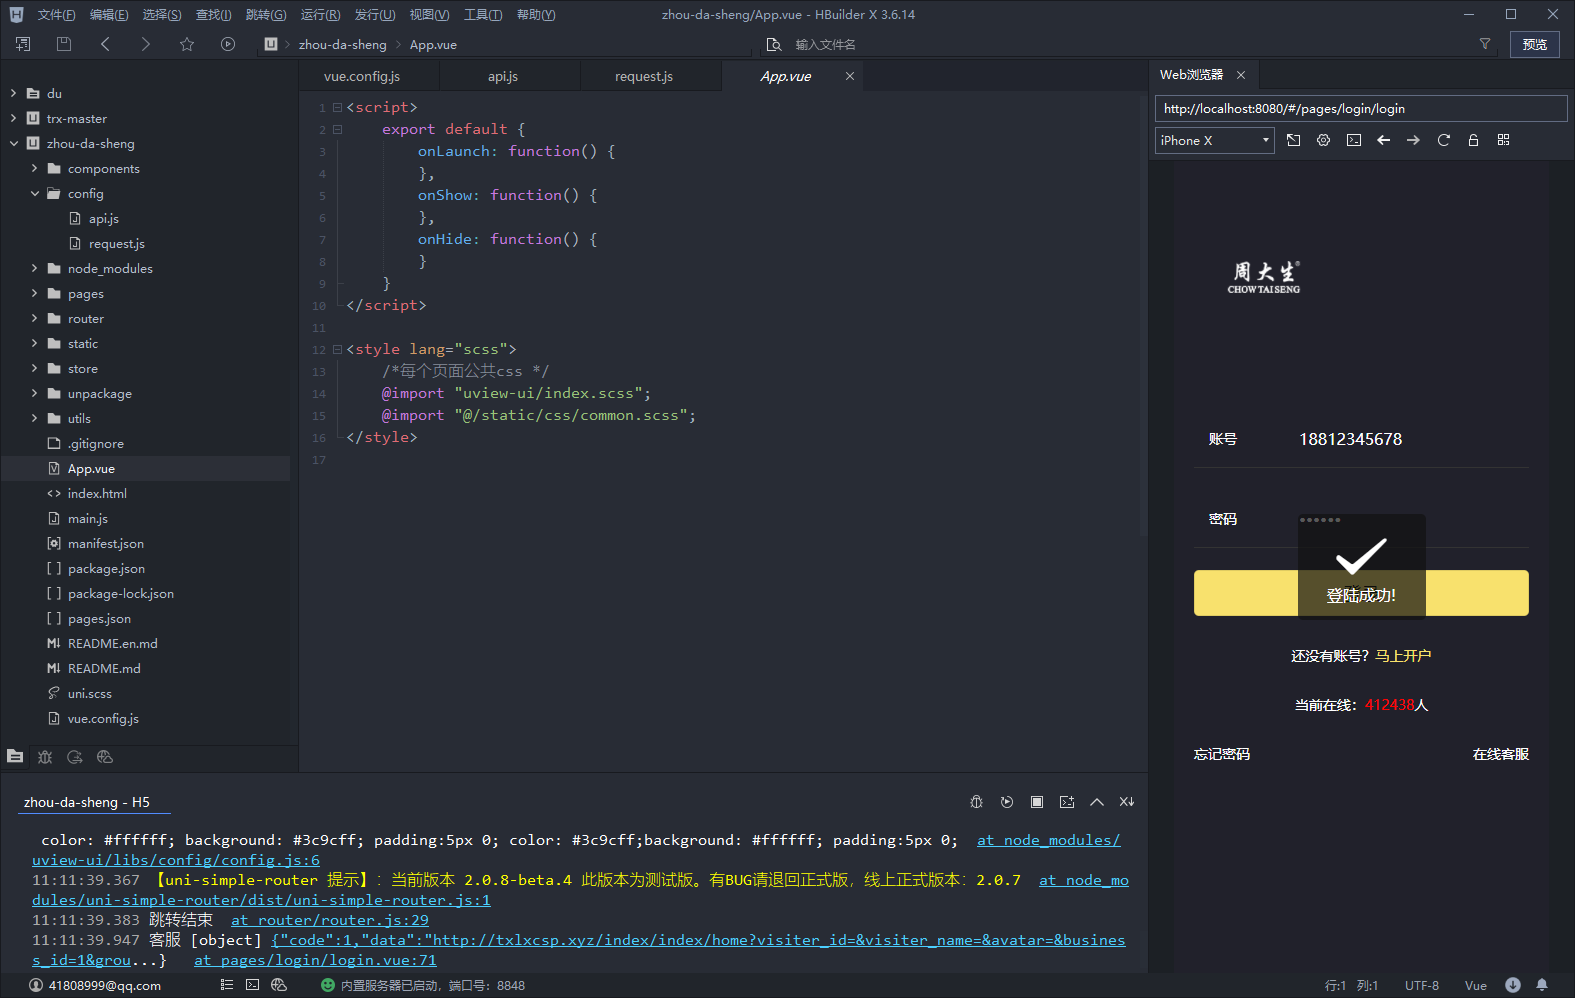Click the 在线客服 link
Screen dimensions: 1575x998
click(x=1501, y=754)
